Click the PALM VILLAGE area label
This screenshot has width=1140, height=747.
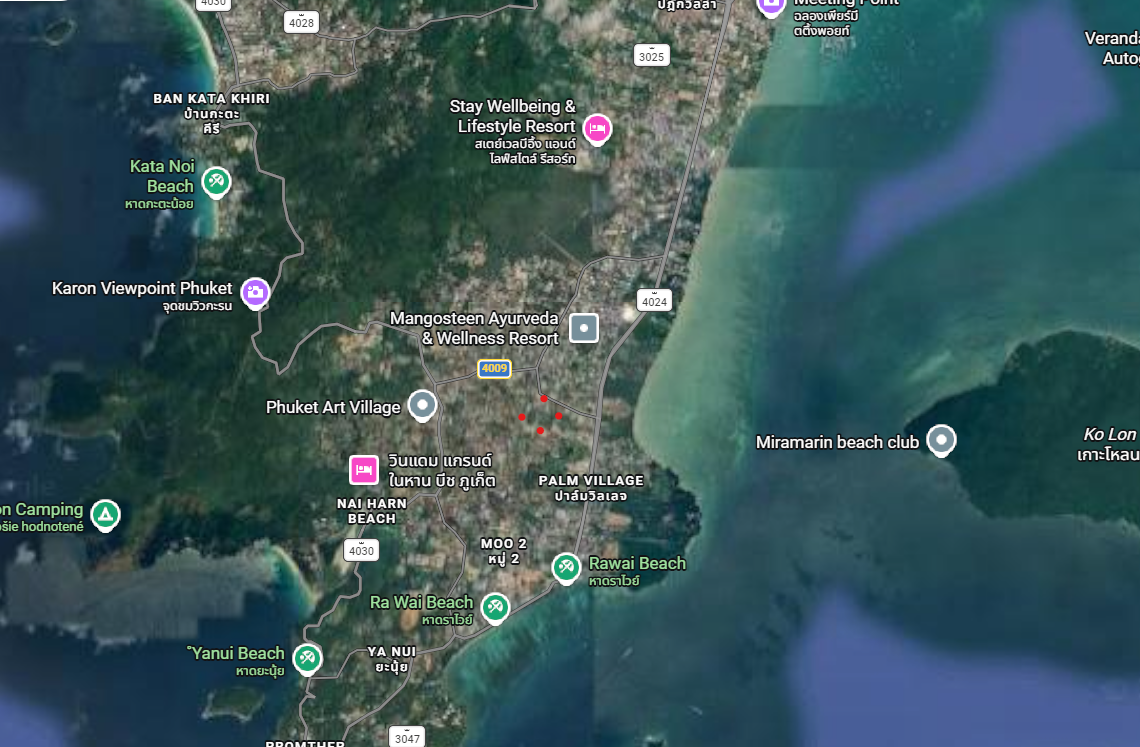591,481
